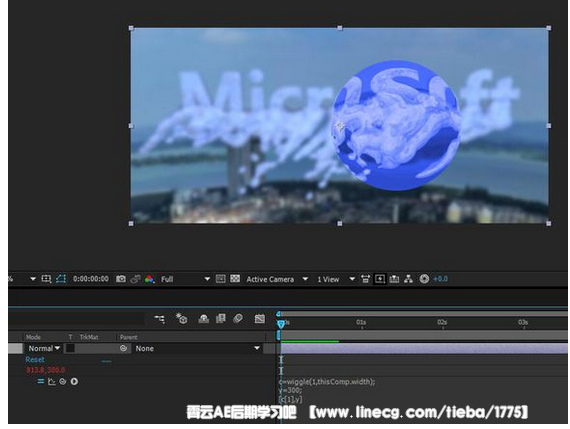Take a snapshot with the camera icon
The height and width of the screenshot is (429, 570).
pos(121,279)
